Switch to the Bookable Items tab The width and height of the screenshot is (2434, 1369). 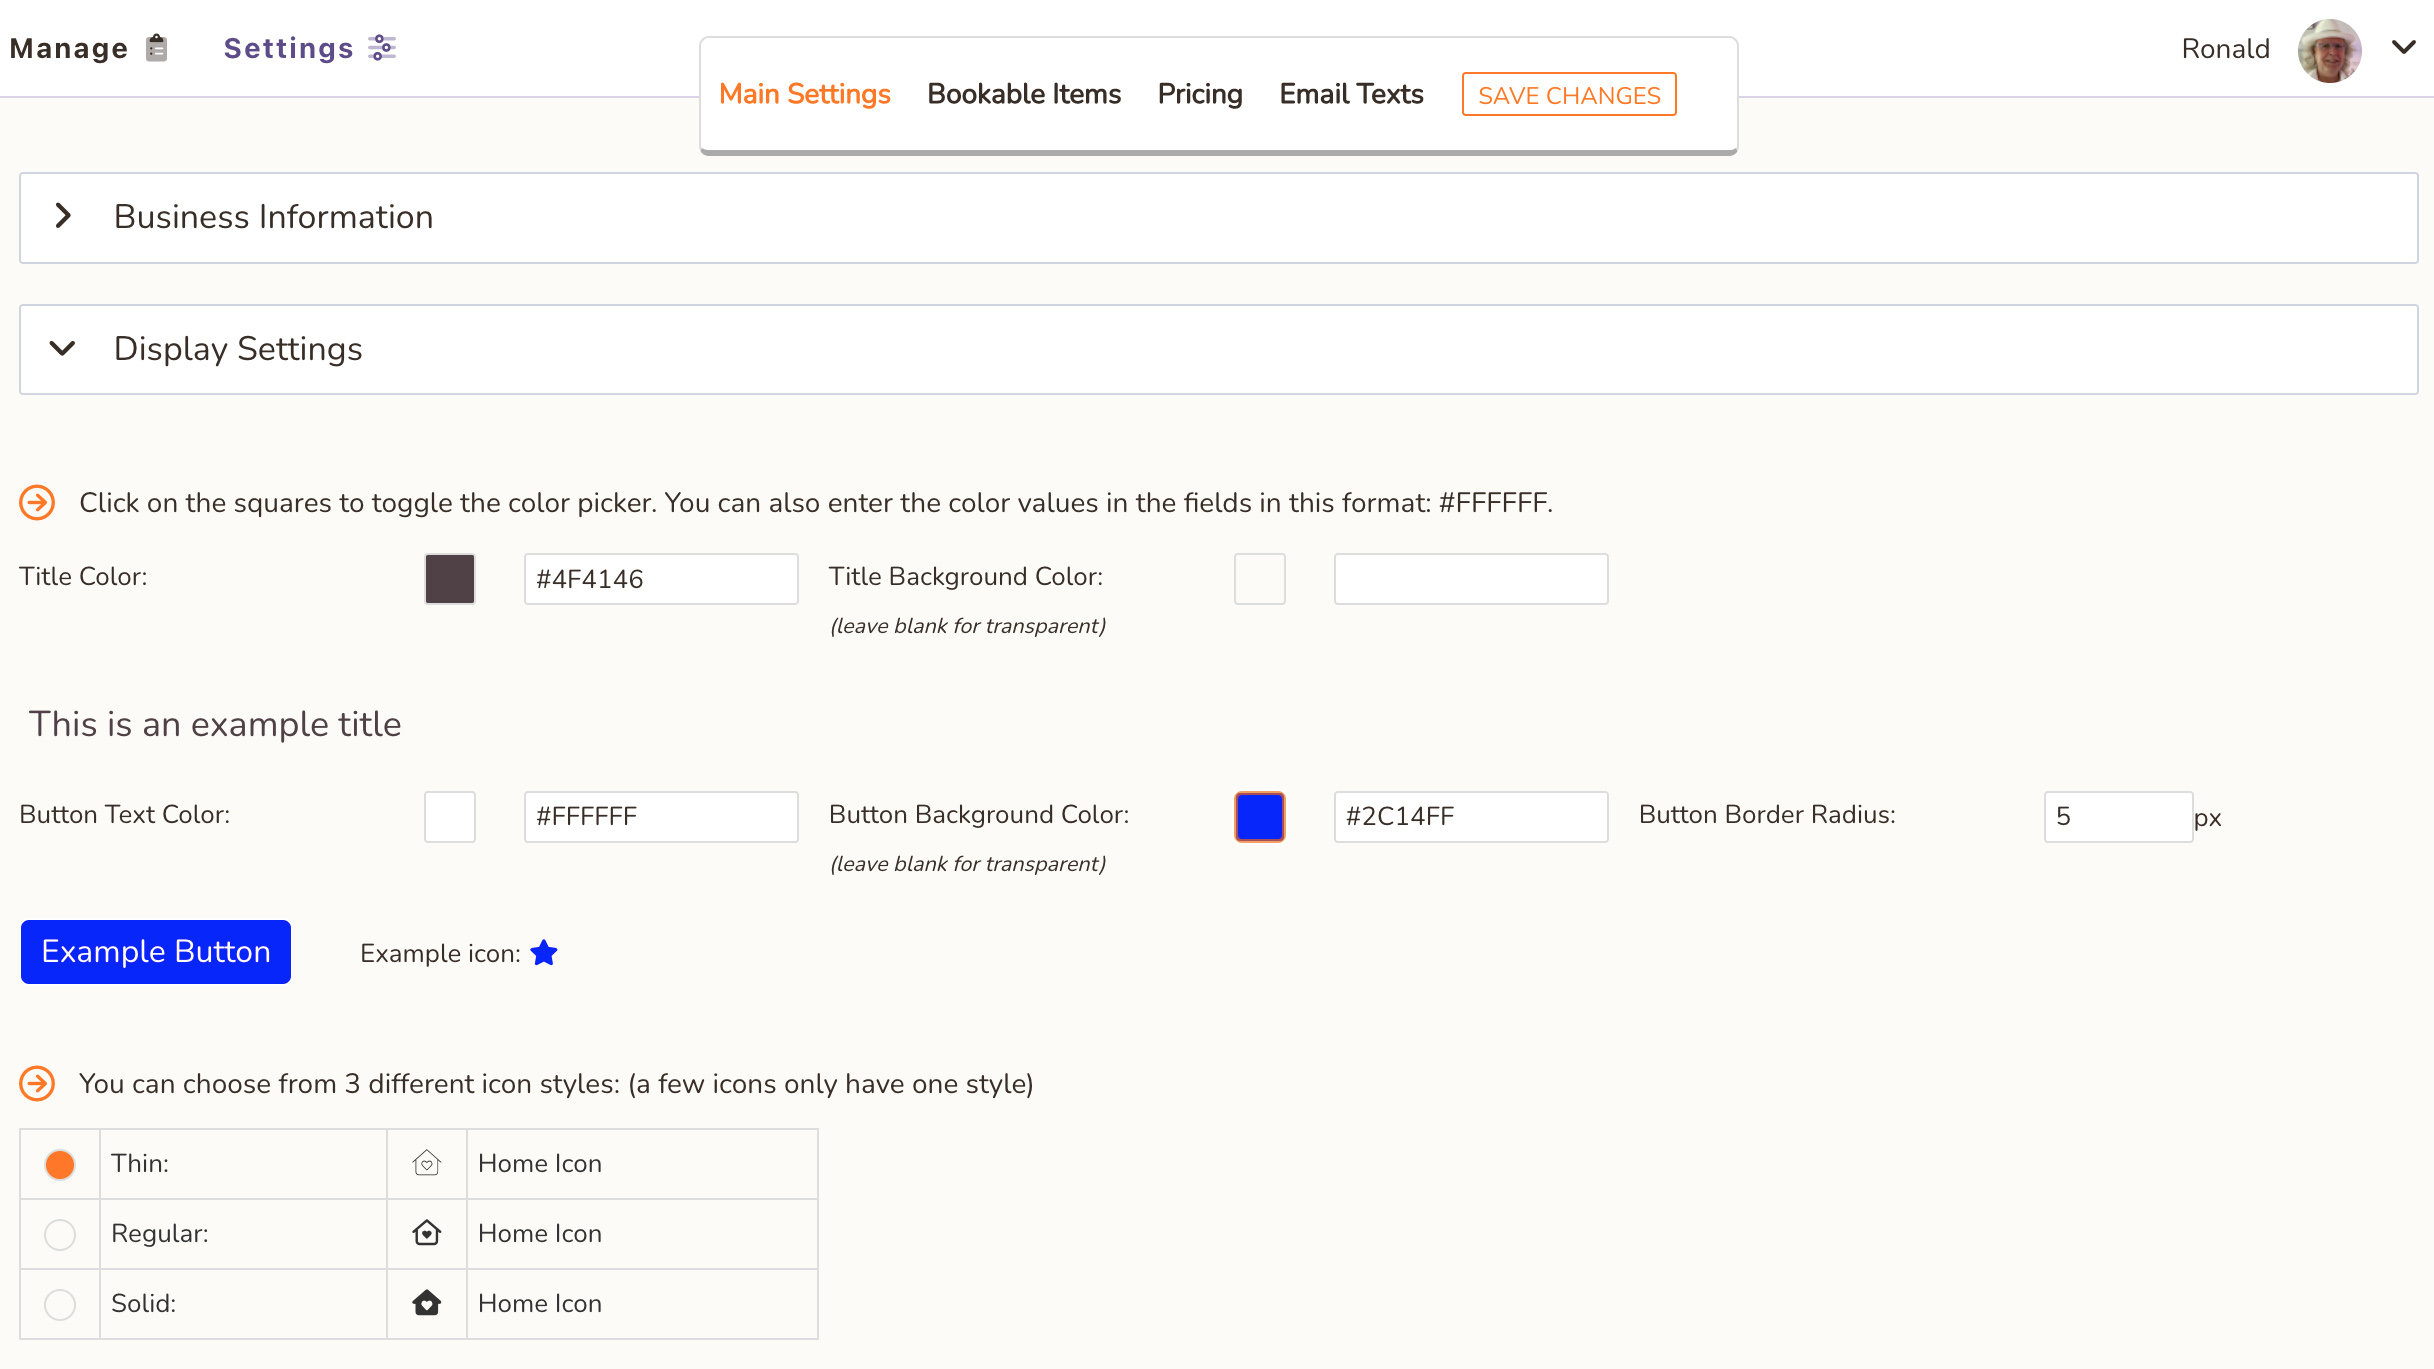[x=1024, y=94]
